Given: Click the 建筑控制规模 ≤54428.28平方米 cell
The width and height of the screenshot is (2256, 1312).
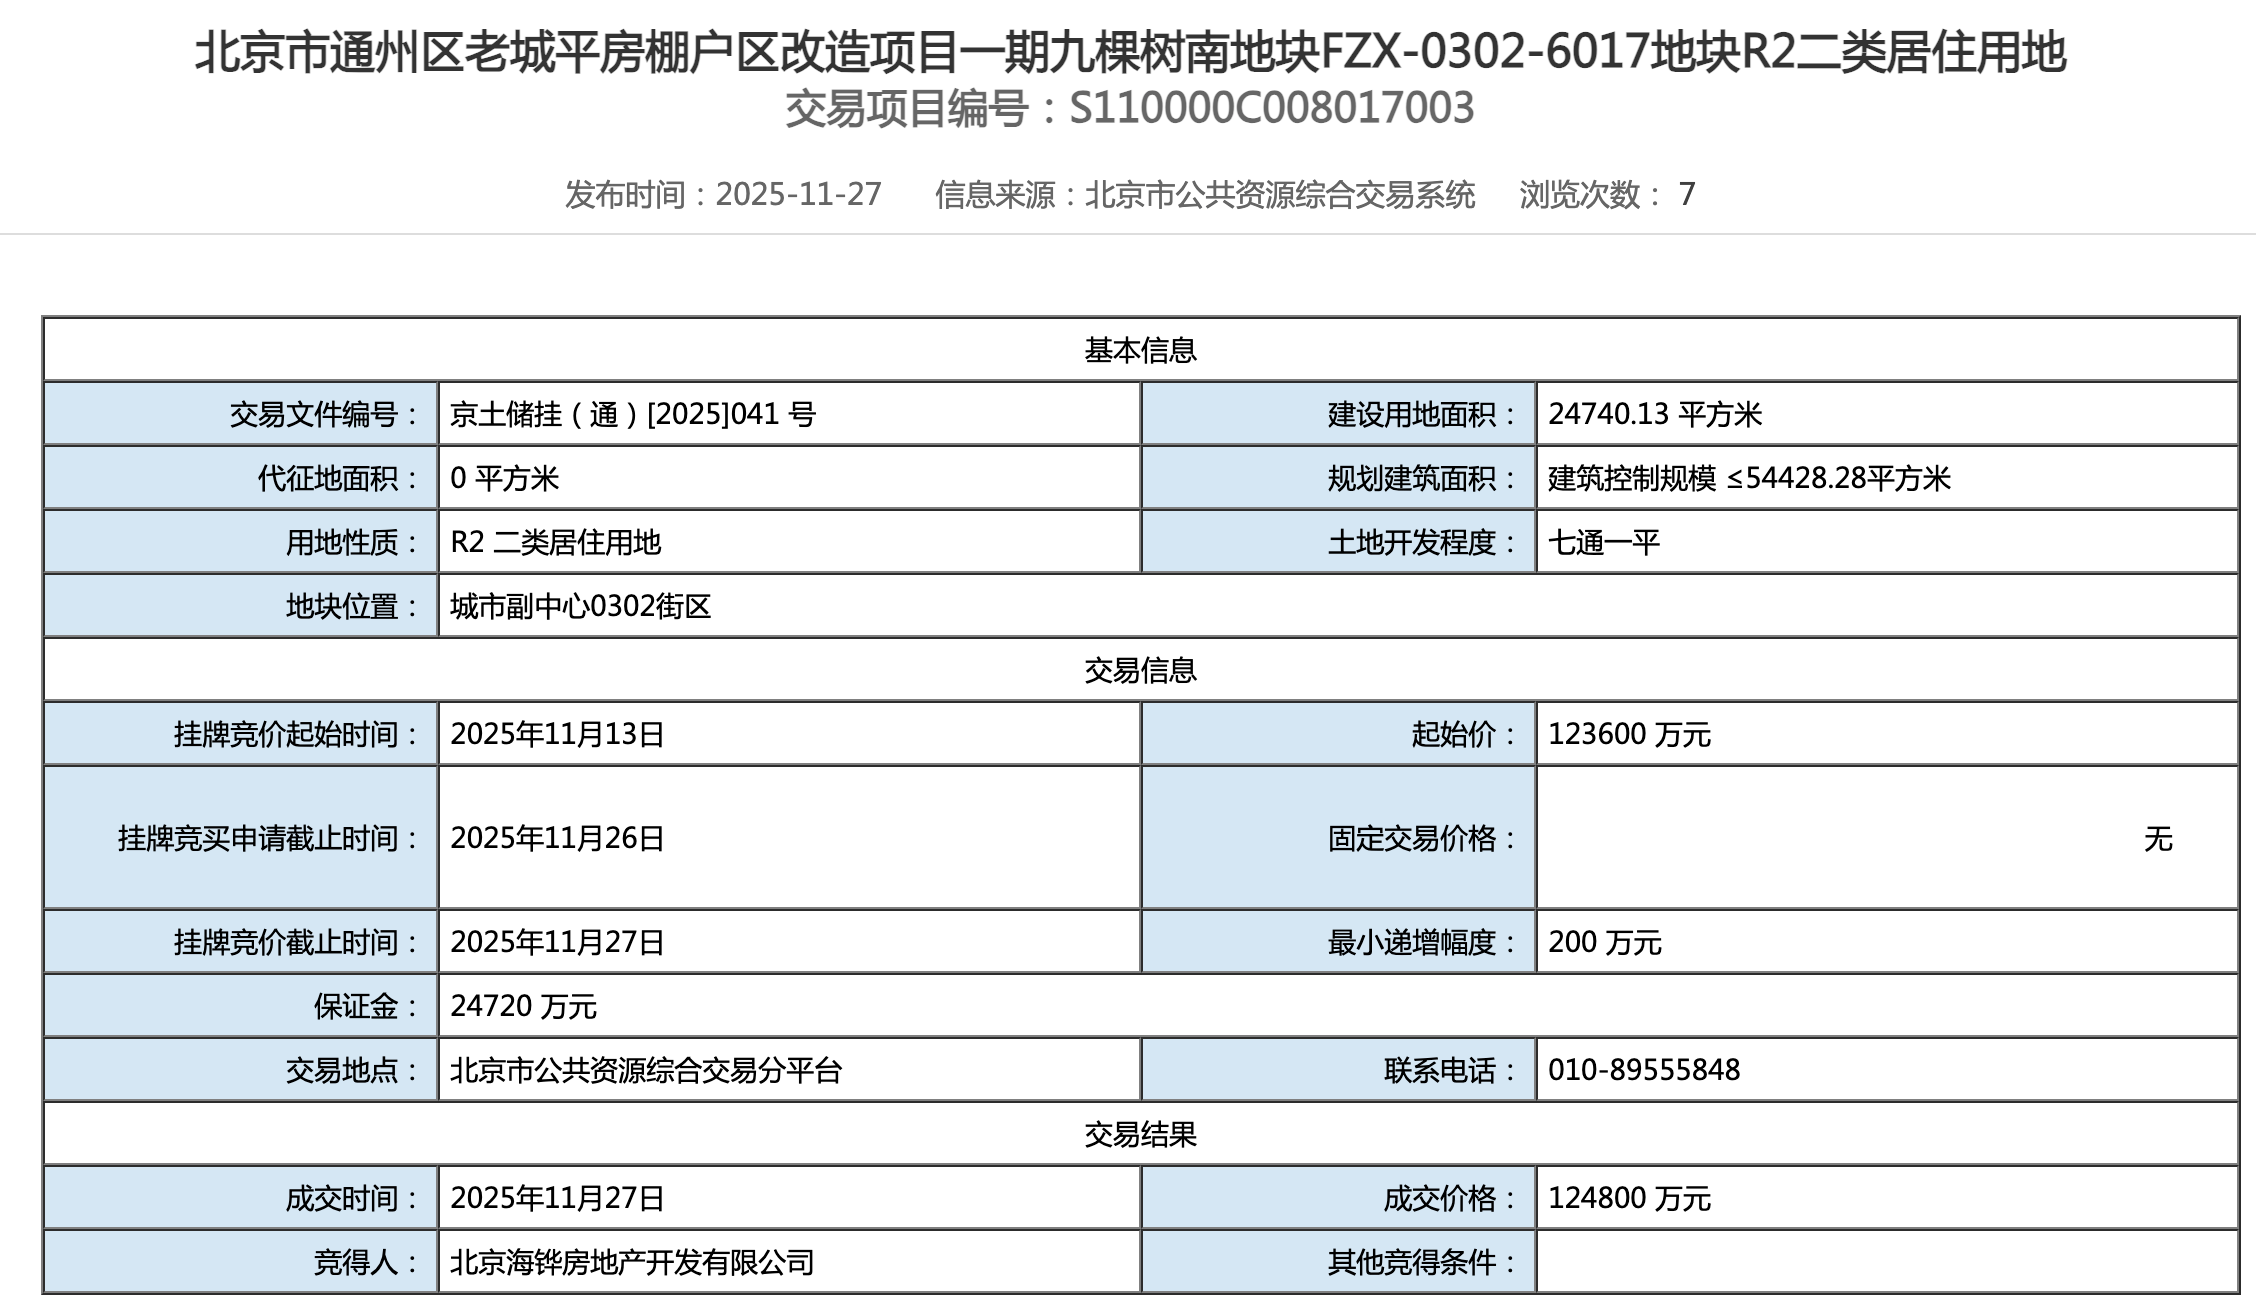Looking at the screenshot, I should pyautogui.click(x=1749, y=478).
